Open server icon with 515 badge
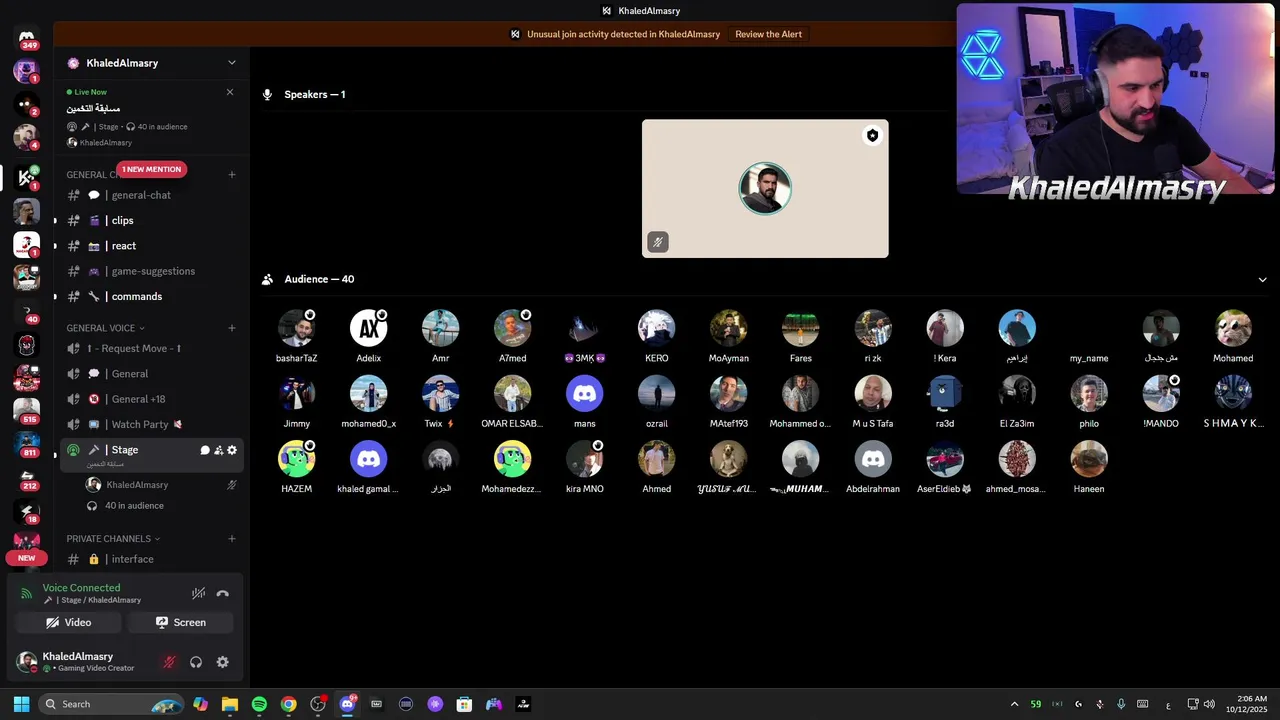Image resolution: width=1280 pixels, height=720 pixels. (27, 410)
